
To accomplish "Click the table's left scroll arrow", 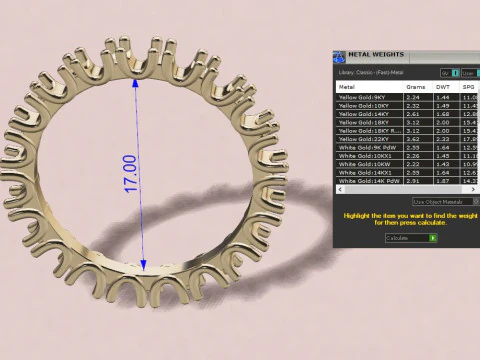I will point(340,189).
